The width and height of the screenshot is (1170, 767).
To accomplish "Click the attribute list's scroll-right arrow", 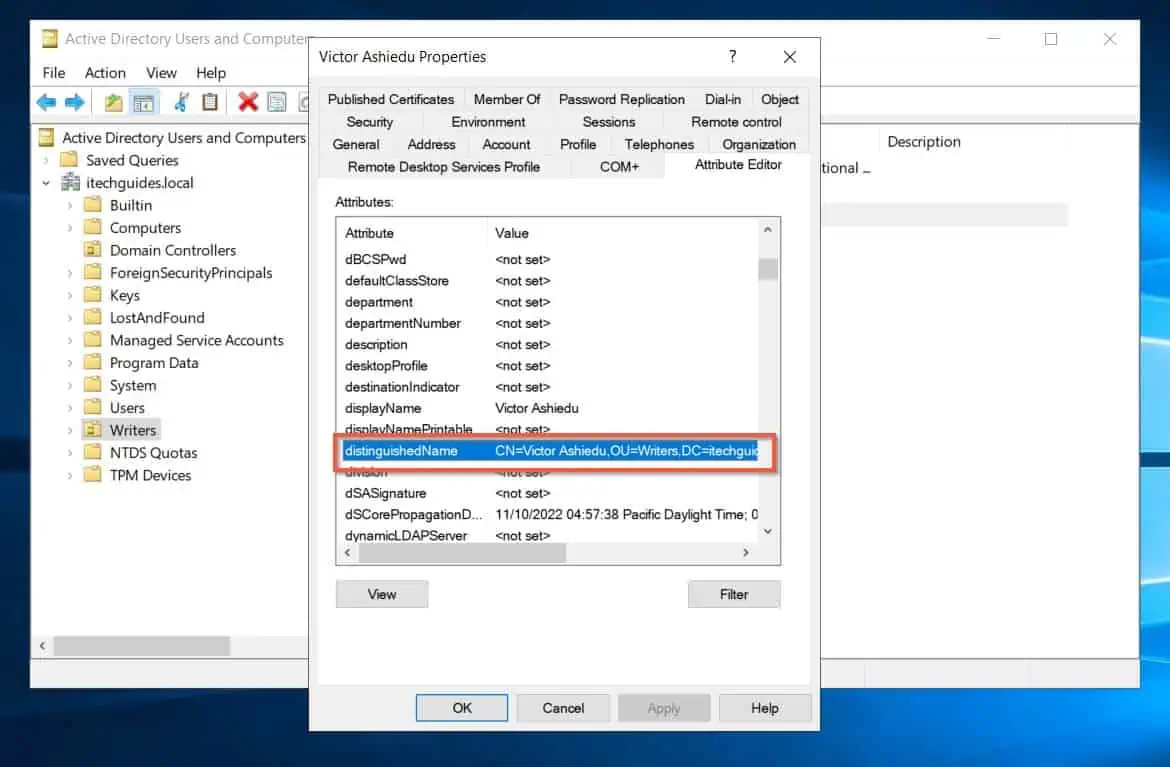I will pyautogui.click(x=745, y=552).
